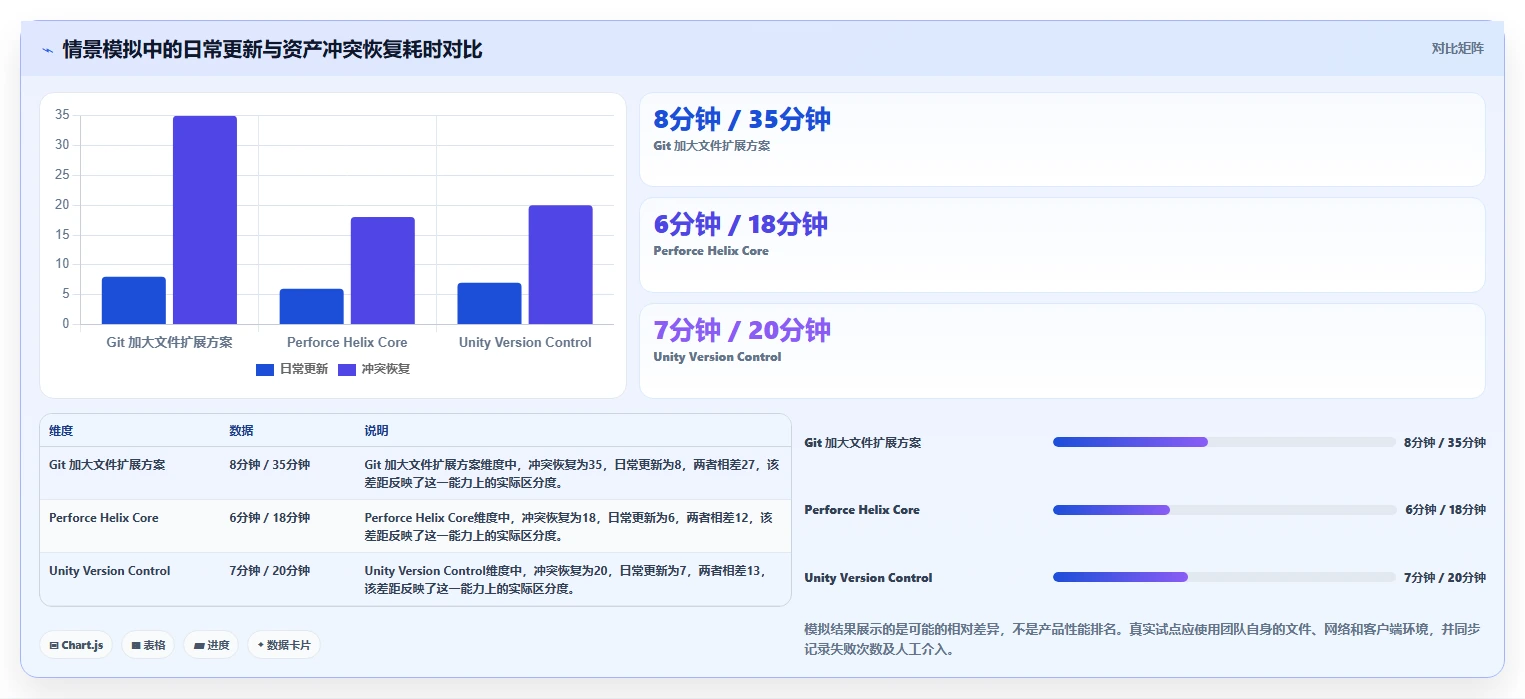This screenshot has height=699, width=1525.
Task: Click the Unity Version Control 冲突恢复 bar at 20
Action: pos(561,265)
